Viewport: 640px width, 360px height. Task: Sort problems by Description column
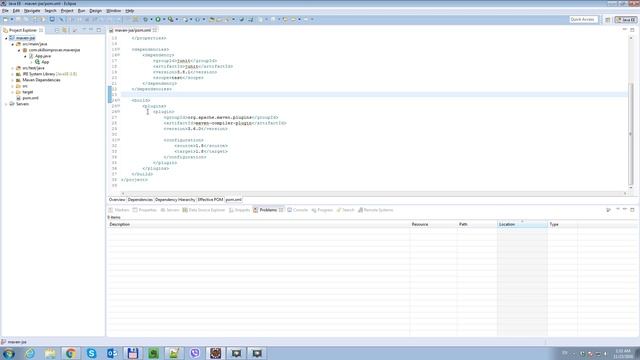click(258, 224)
